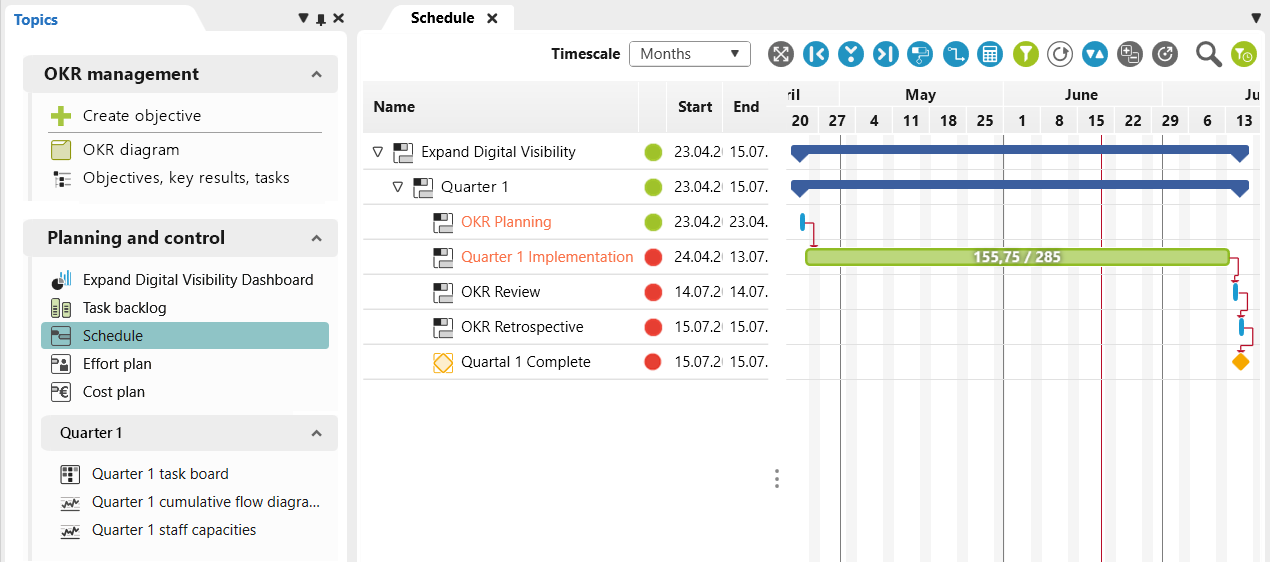Viewport: 1270px width, 562px height.
Task: Toggle the green time filter icon
Action: (x=1244, y=54)
